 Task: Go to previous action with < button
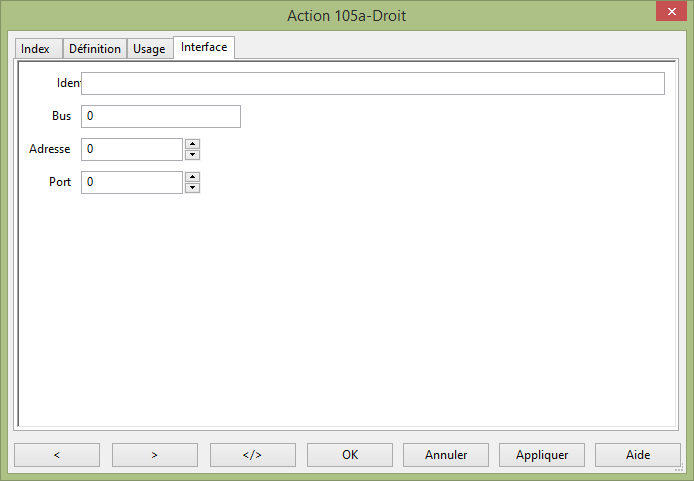[56, 454]
